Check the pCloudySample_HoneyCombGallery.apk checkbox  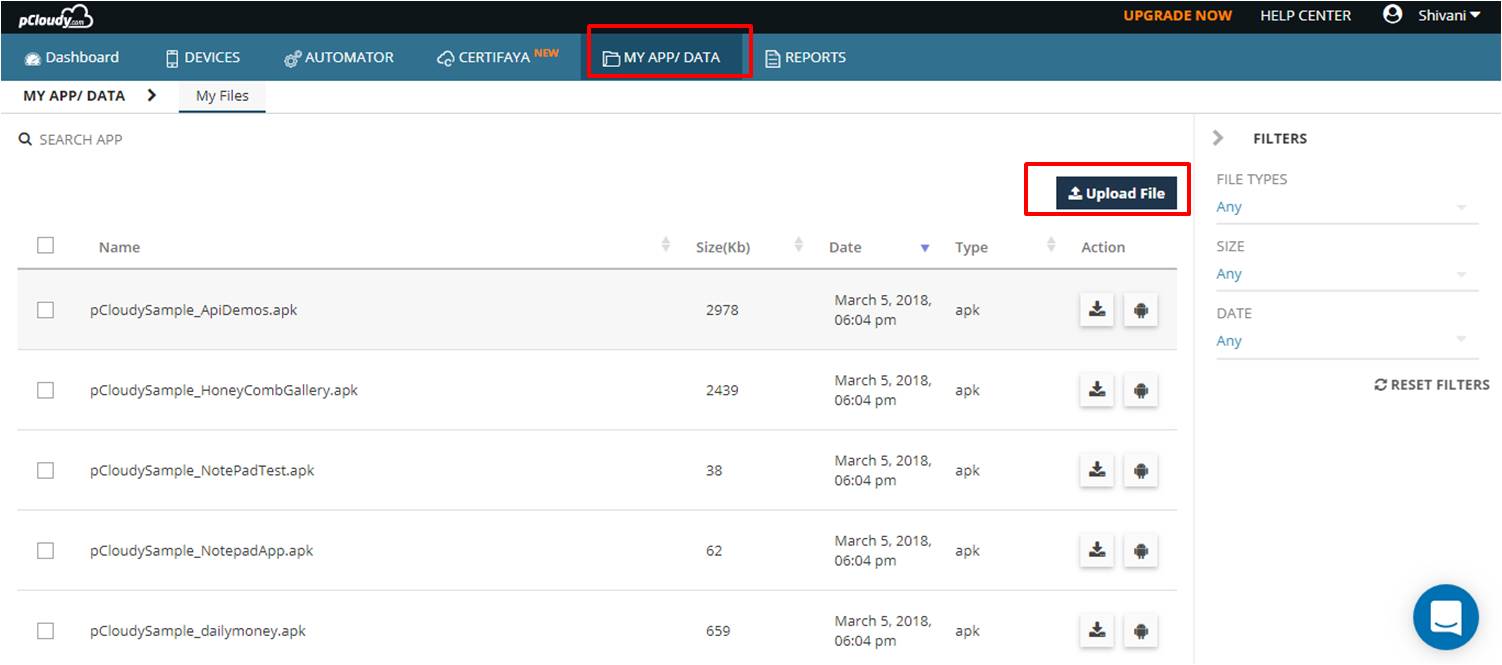click(45, 390)
